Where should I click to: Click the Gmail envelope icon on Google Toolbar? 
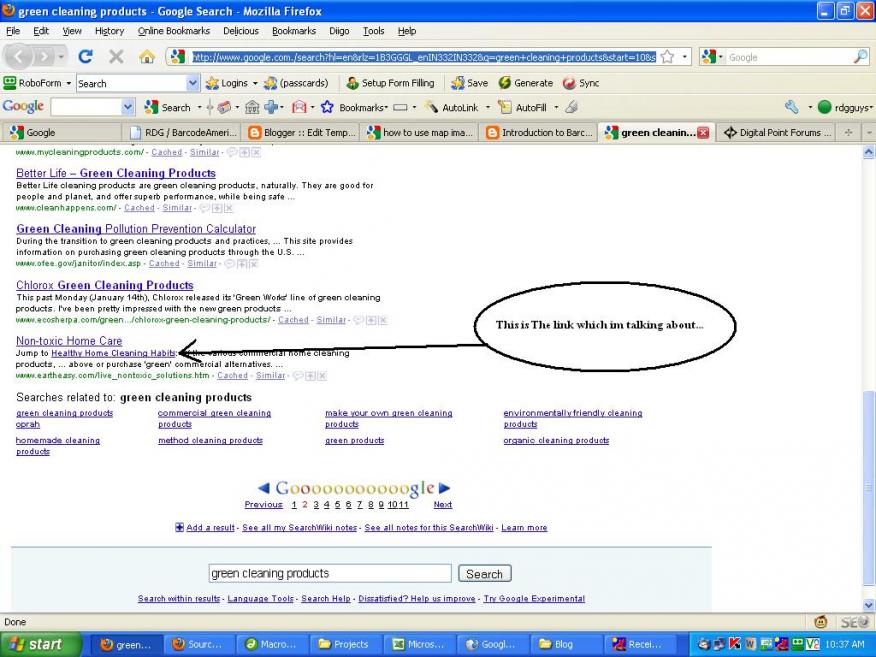click(x=299, y=107)
